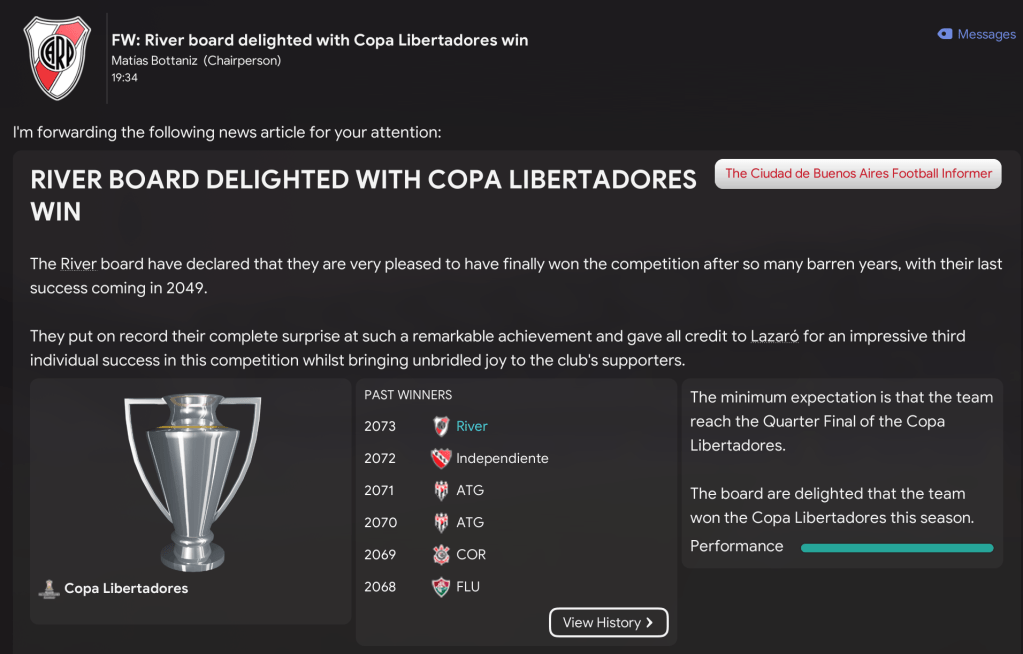
Task: Click the River link in the article text
Action: pyautogui.click(x=78, y=264)
